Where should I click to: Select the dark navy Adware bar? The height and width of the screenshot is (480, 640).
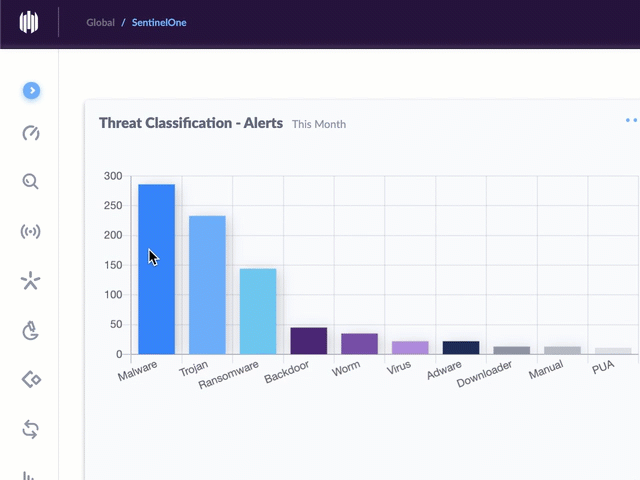[x=461, y=348]
